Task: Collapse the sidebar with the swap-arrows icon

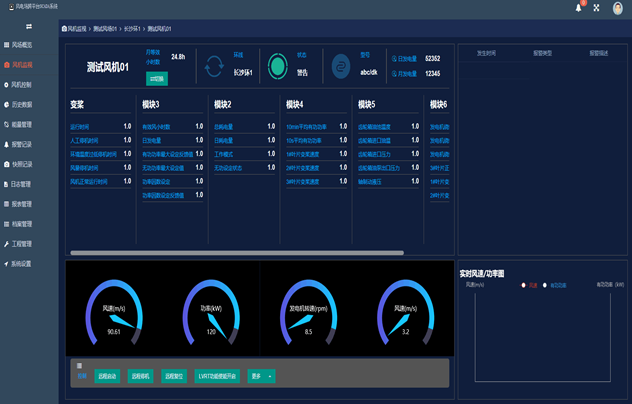Action: point(29,27)
